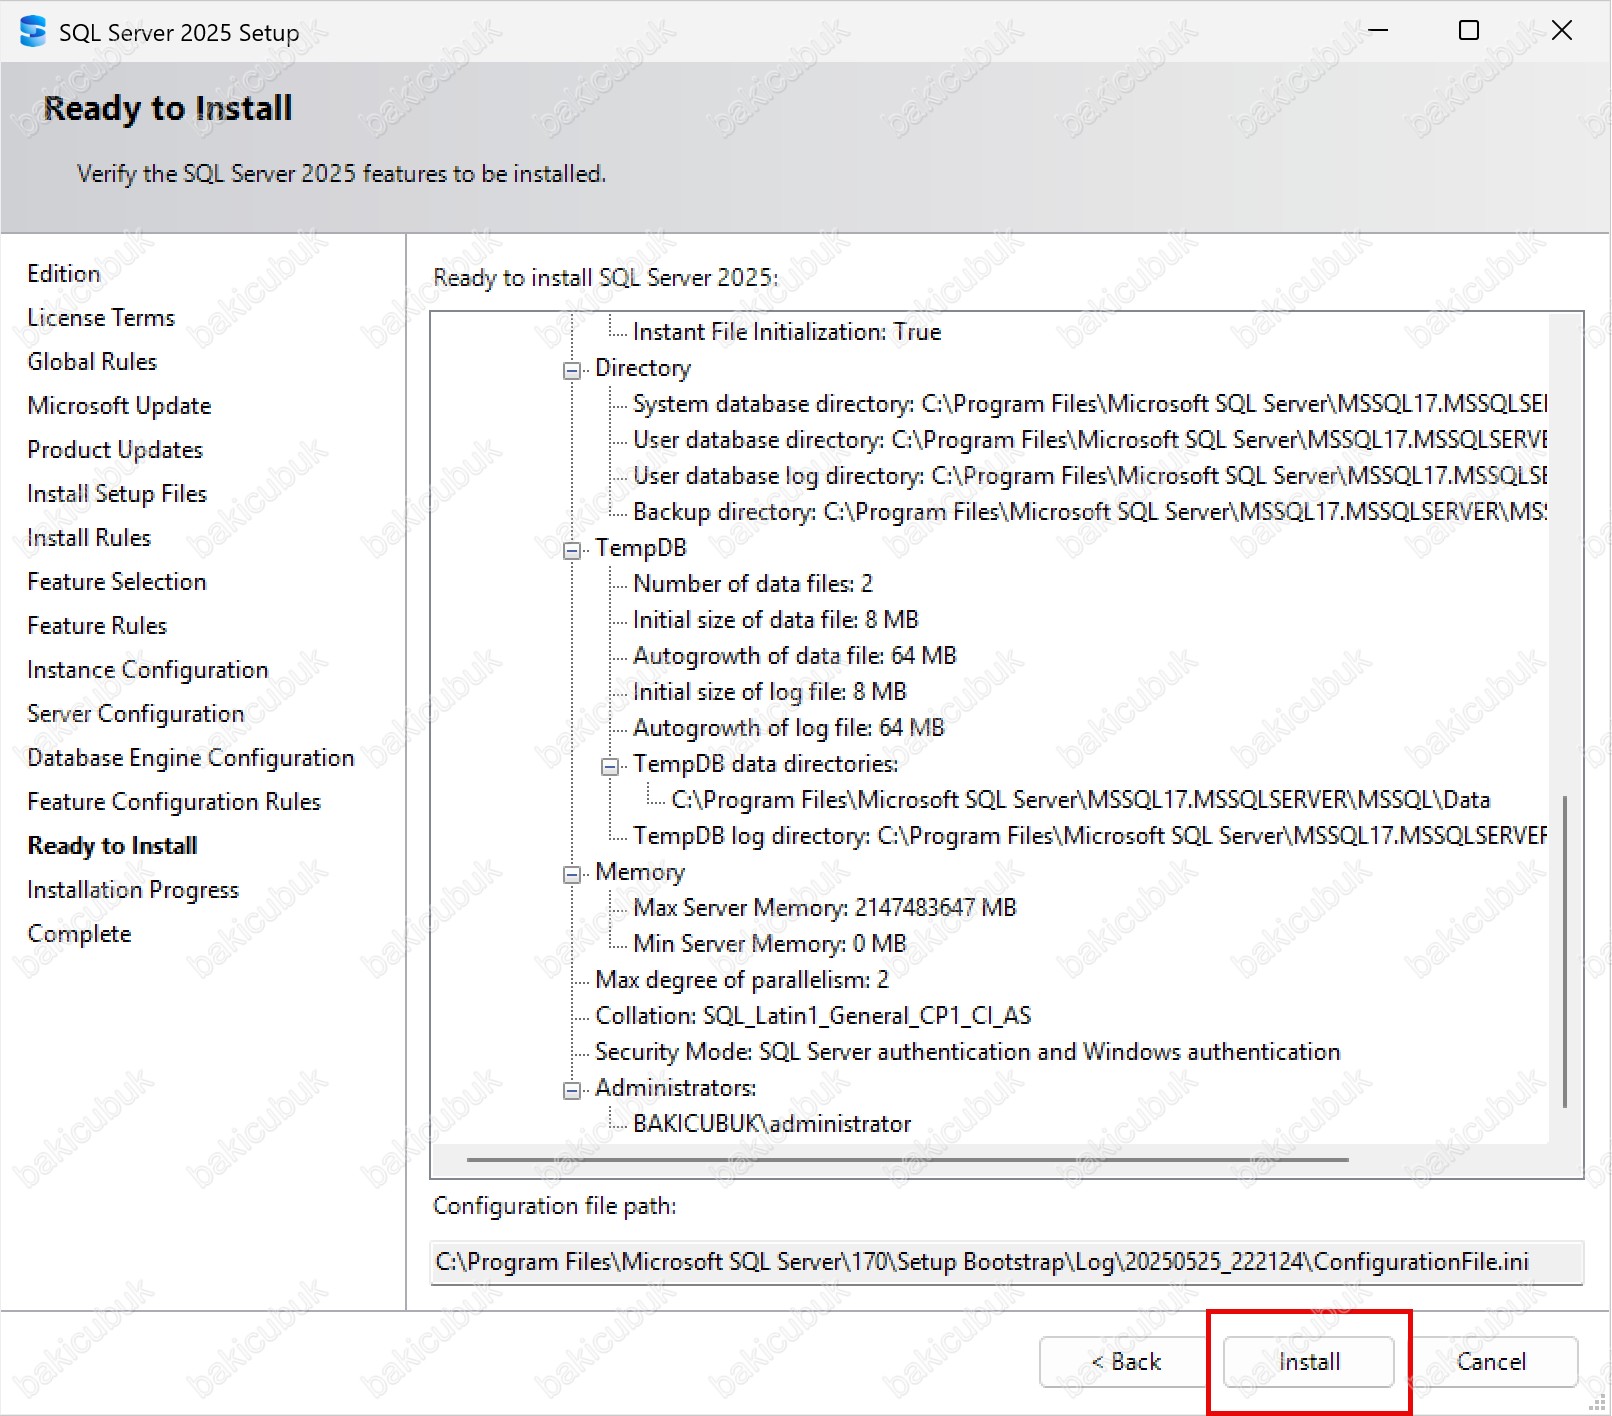This screenshot has height=1416, width=1612.
Task: Select Feature Selection step
Action: (117, 581)
